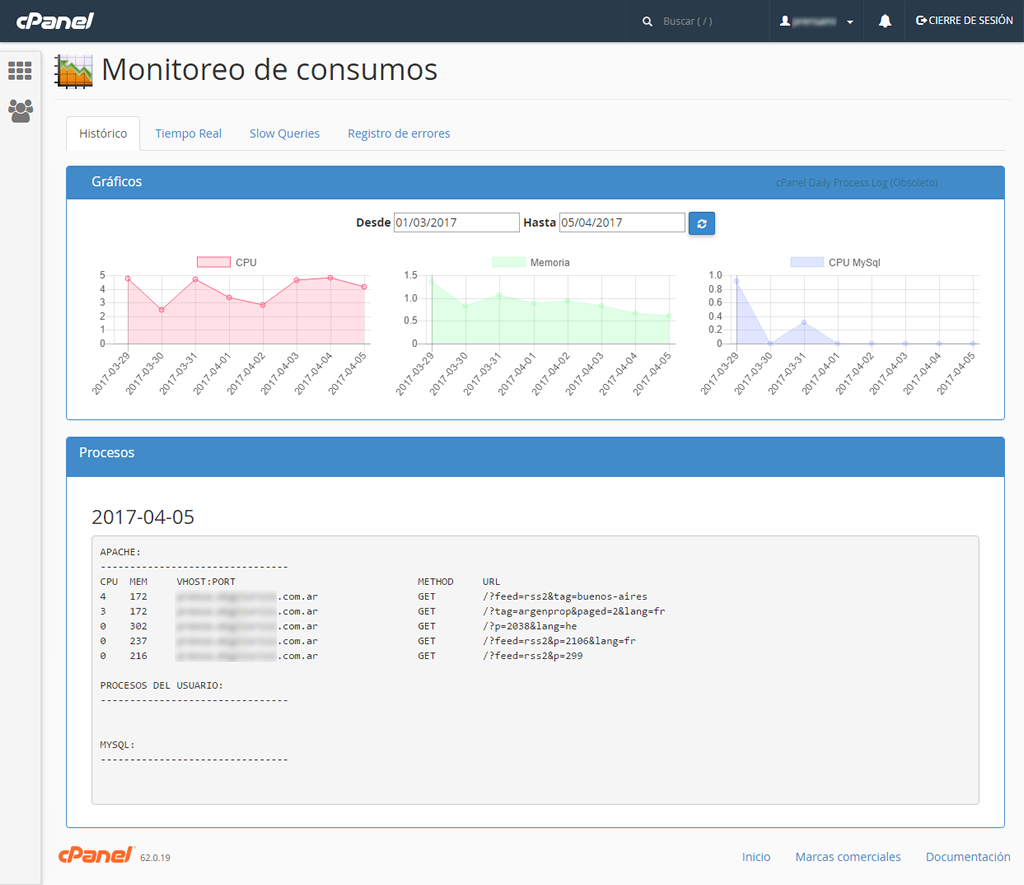Click the search magnifier icon
This screenshot has height=885, width=1024.
(647, 21)
